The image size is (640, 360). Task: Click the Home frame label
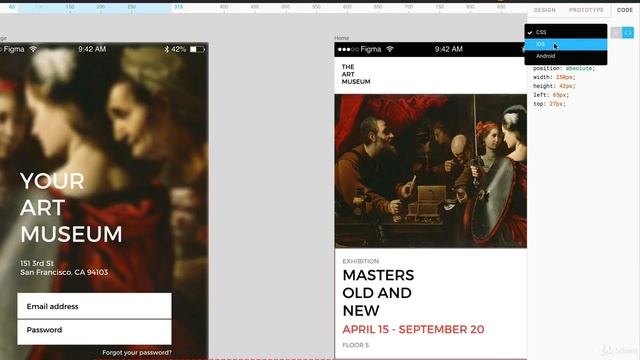[341, 38]
